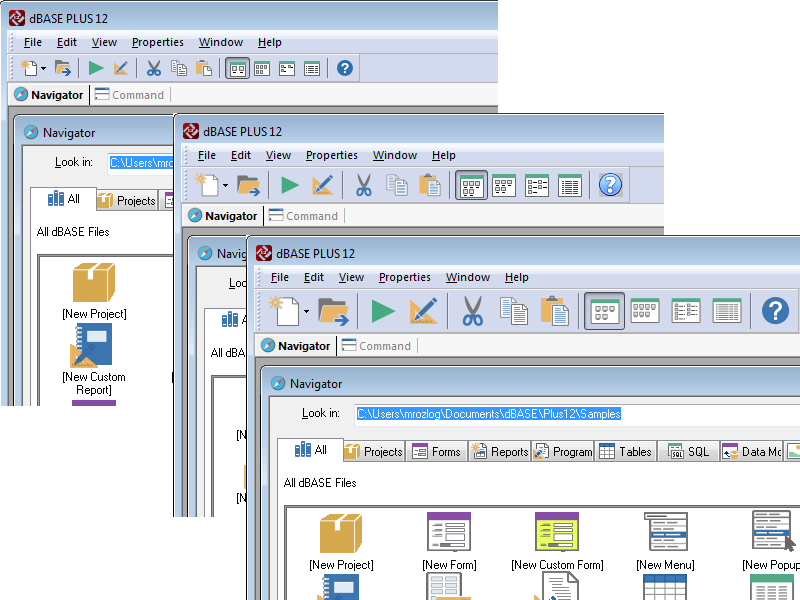Select the Small Icons view in the middle window

[x=504, y=185]
